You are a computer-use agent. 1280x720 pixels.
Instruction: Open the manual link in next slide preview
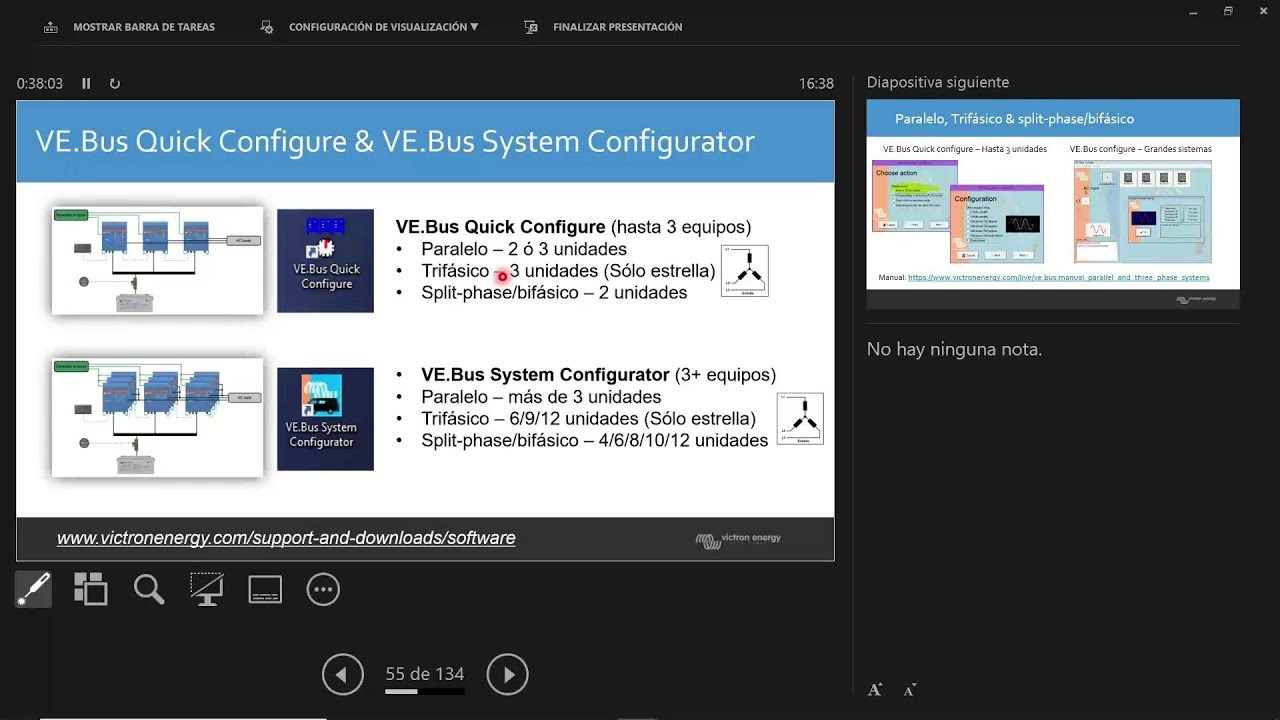(x=1058, y=277)
